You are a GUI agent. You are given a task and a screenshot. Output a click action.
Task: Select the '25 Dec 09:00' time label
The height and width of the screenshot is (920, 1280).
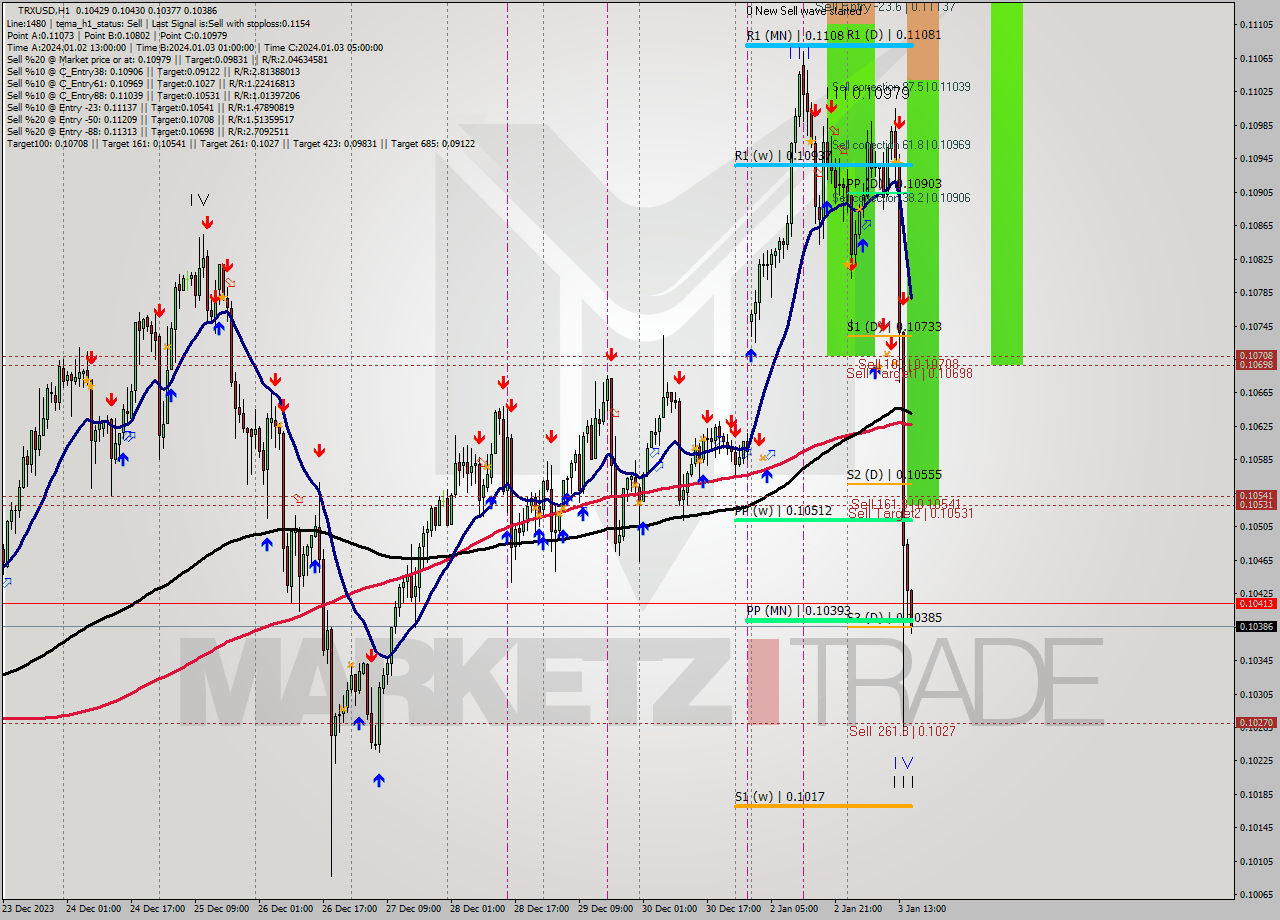219,909
